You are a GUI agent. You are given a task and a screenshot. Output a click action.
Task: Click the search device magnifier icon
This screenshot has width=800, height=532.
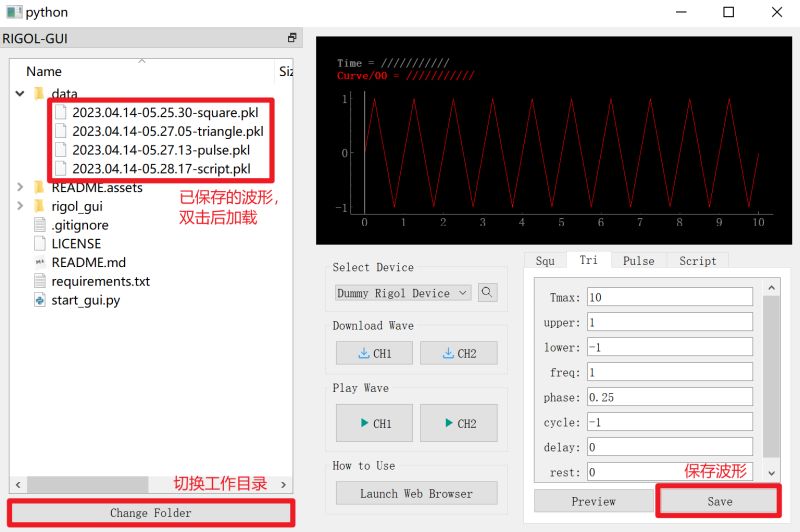tap(487, 292)
